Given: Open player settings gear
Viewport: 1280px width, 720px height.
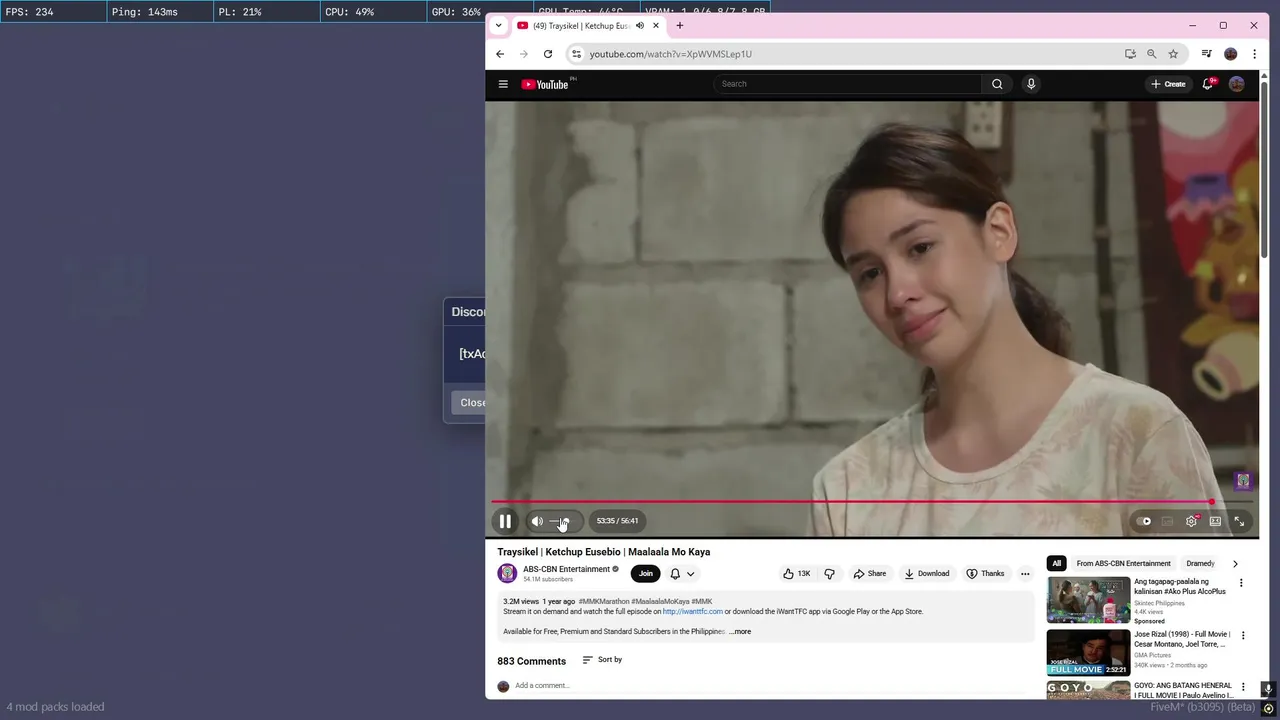Looking at the screenshot, I should (1191, 521).
